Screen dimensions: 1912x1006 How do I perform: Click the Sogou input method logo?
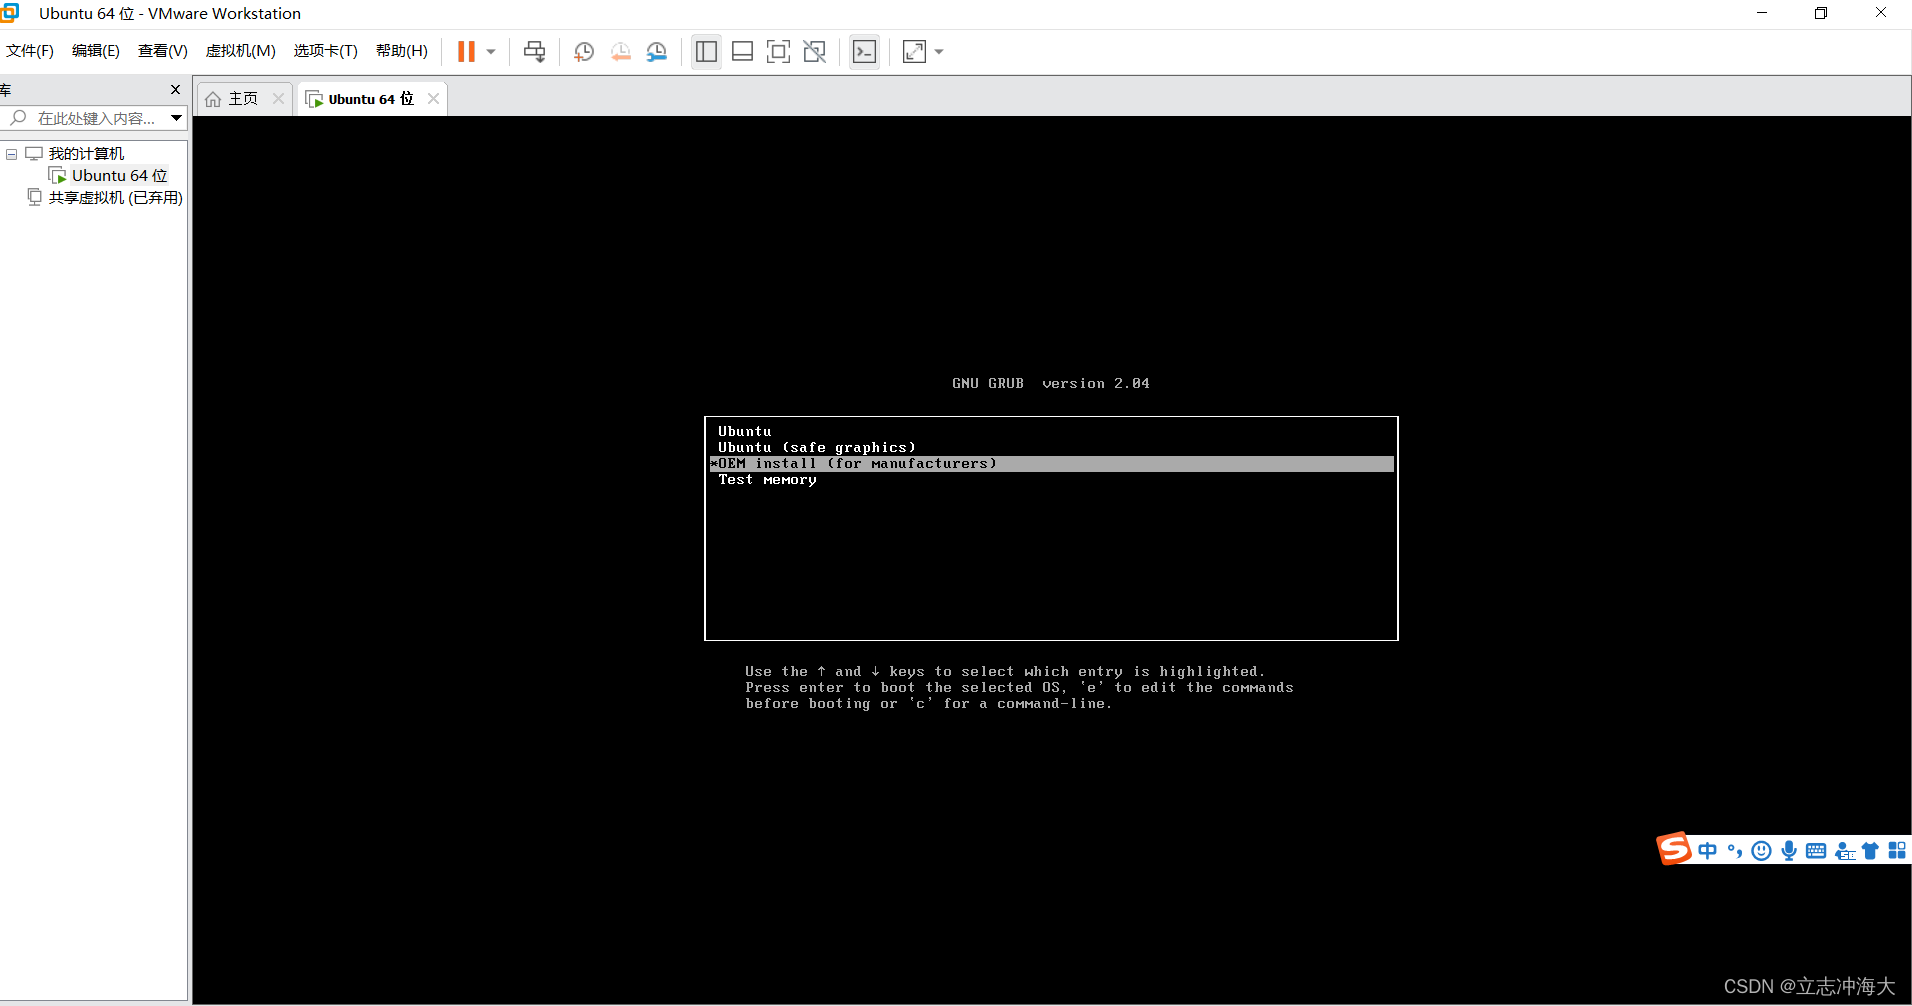[1674, 849]
